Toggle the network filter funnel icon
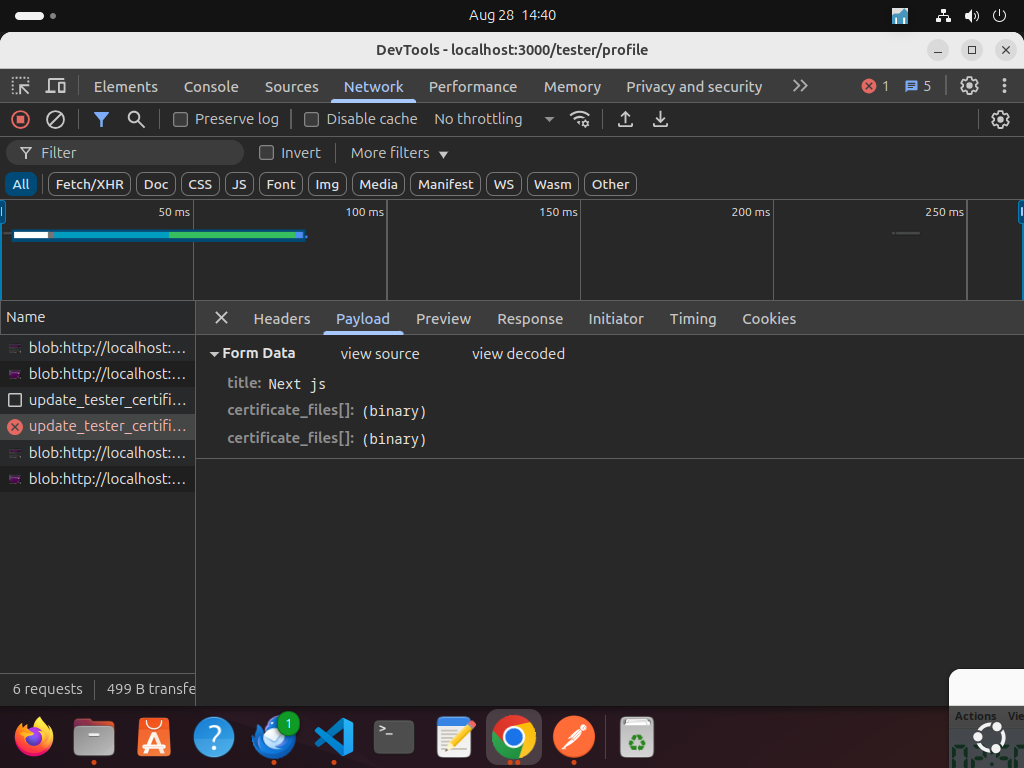The height and width of the screenshot is (768, 1024). 101,119
